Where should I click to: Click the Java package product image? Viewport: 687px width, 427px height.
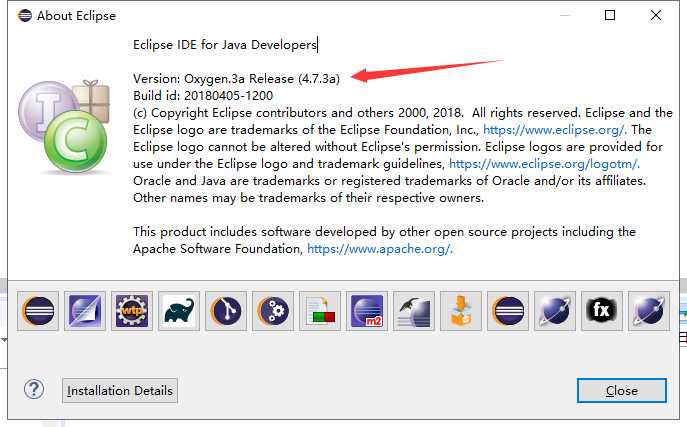coord(64,126)
